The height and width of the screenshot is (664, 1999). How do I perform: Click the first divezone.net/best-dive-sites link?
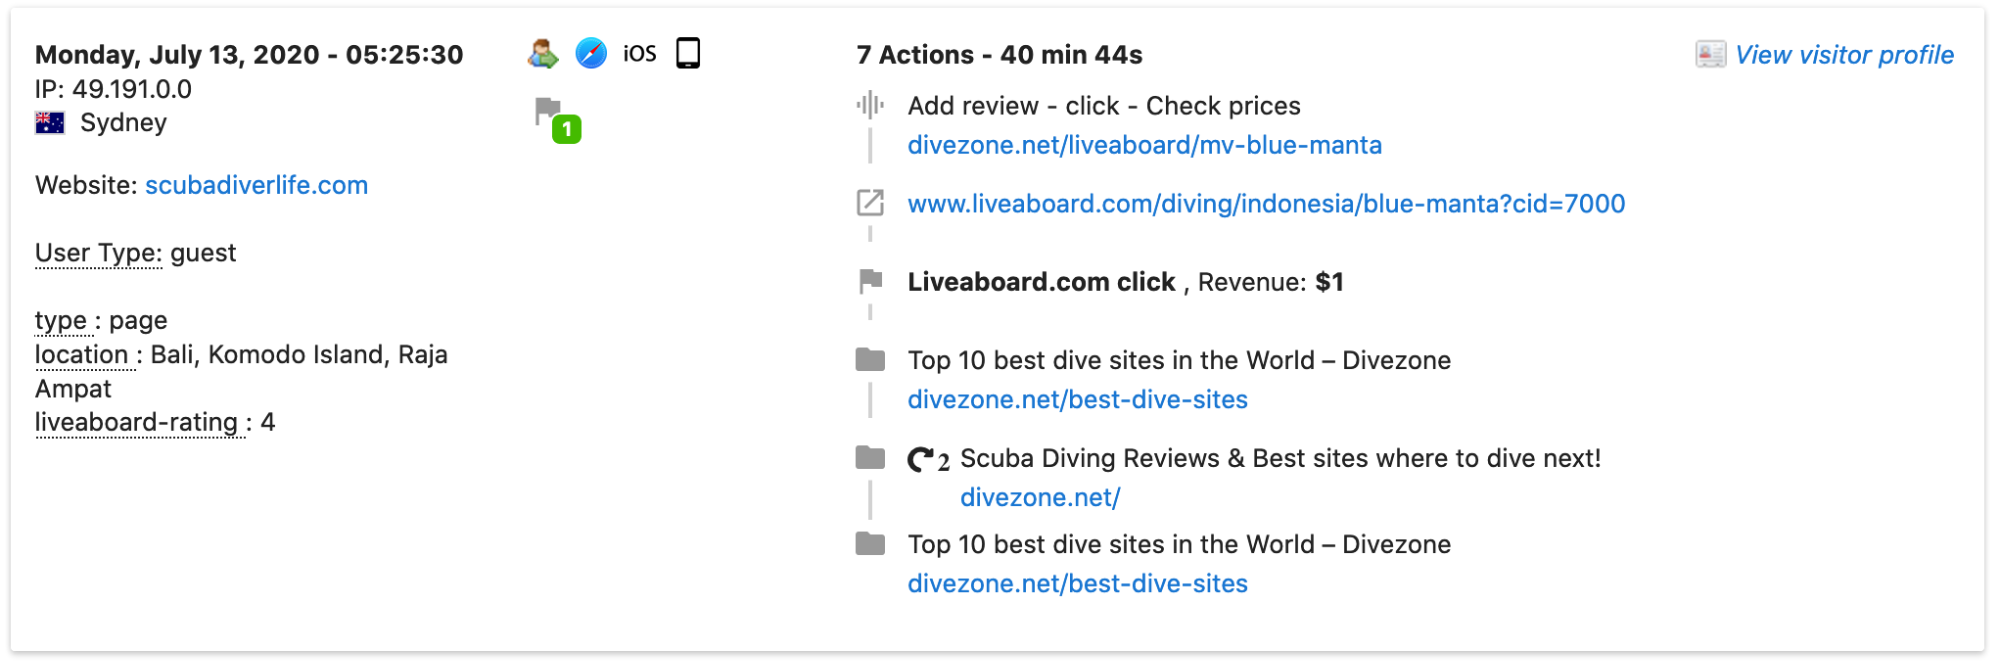click(x=1077, y=399)
